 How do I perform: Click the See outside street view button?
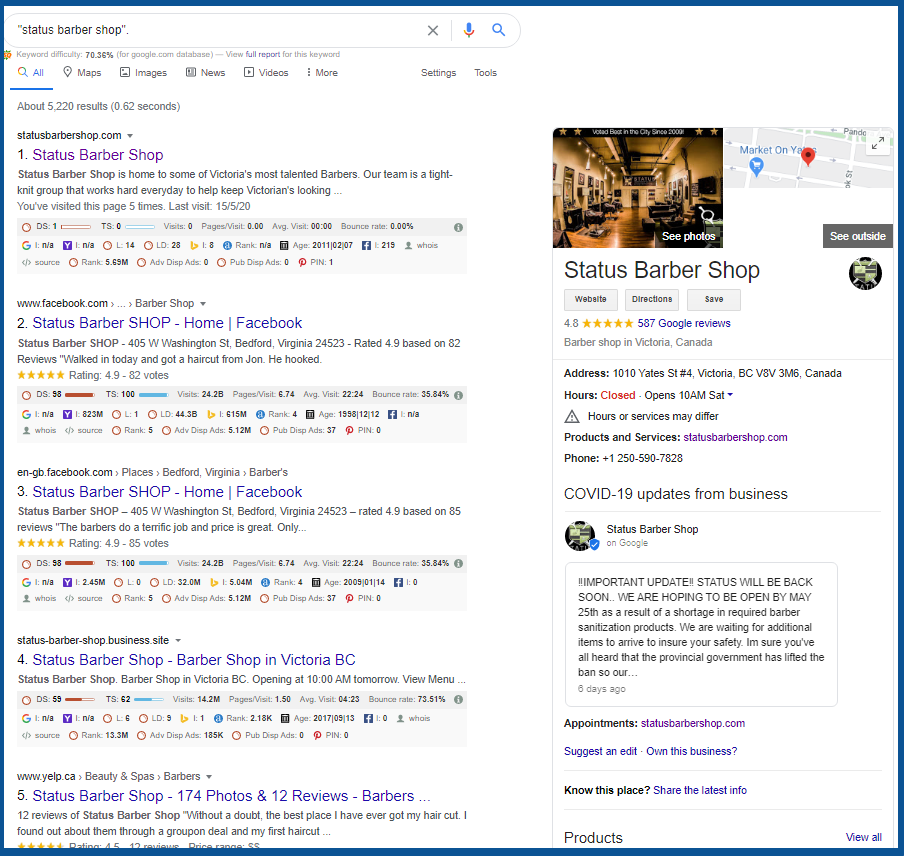[x=857, y=236]
